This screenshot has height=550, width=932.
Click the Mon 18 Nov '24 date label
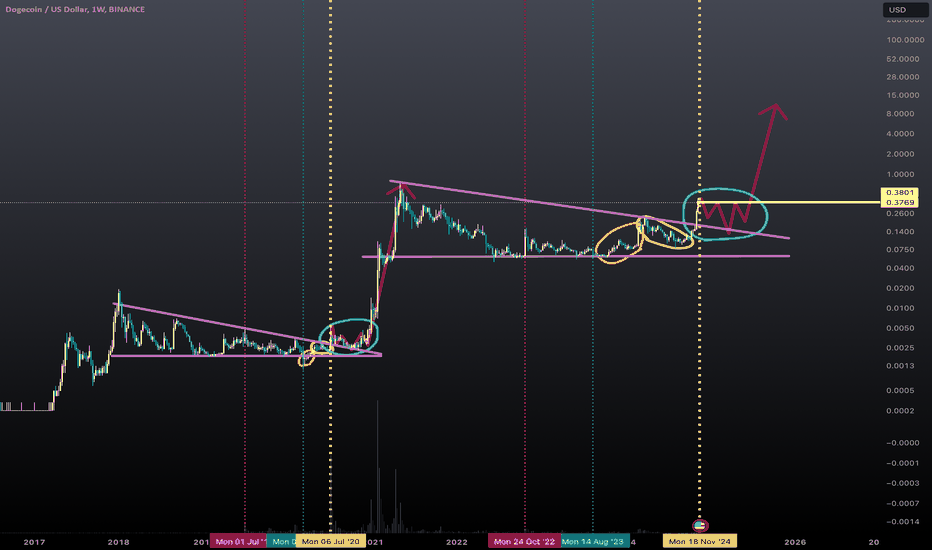[700, 541]
